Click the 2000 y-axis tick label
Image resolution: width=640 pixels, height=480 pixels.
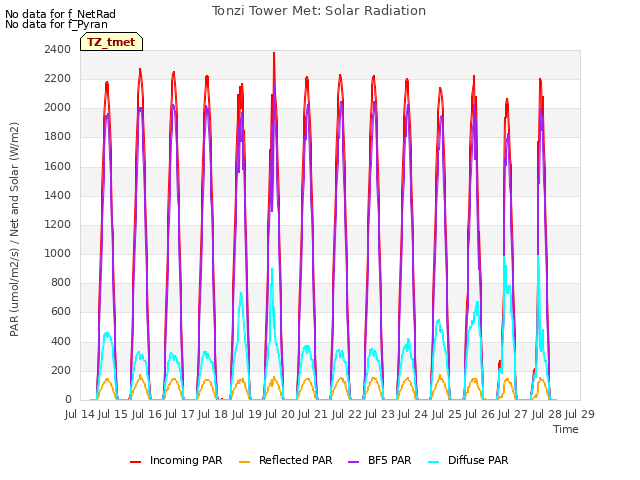pyautogui.click(x=58, y=108)
